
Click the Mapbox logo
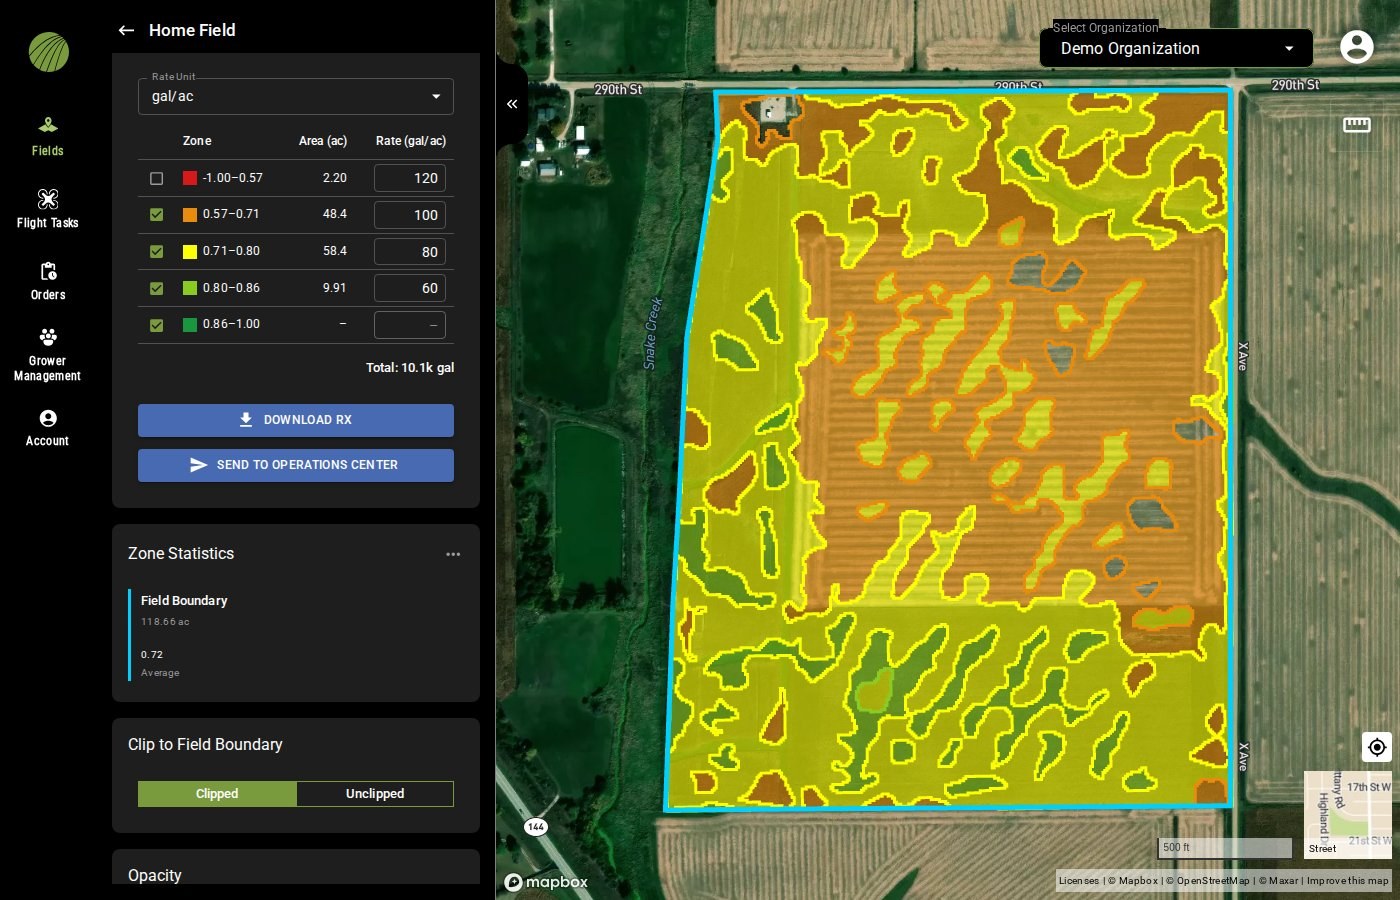[546, 882]
